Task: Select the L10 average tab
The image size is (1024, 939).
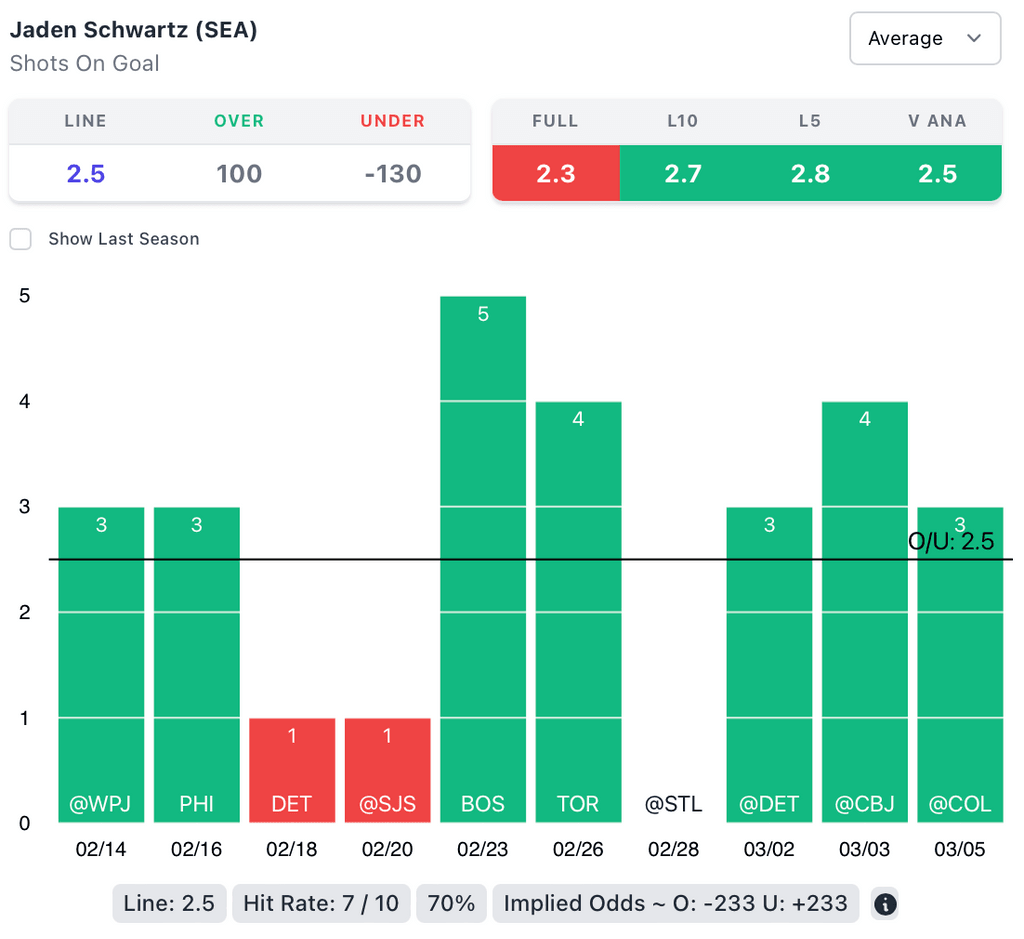Action: (683, 173)
